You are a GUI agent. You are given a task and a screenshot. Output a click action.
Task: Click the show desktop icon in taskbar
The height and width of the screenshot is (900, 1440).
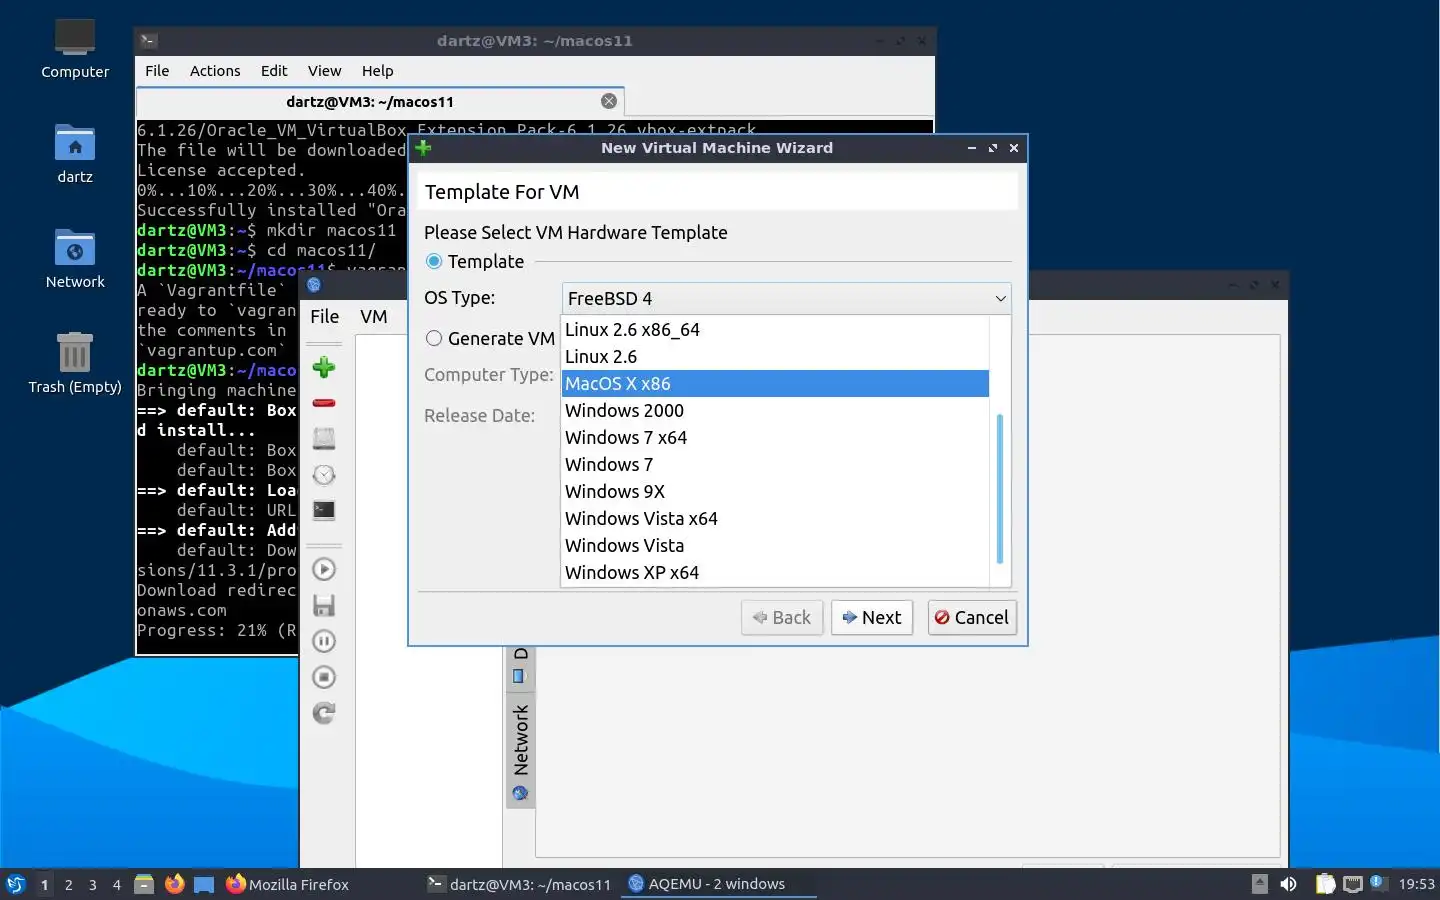pos(204,884)
